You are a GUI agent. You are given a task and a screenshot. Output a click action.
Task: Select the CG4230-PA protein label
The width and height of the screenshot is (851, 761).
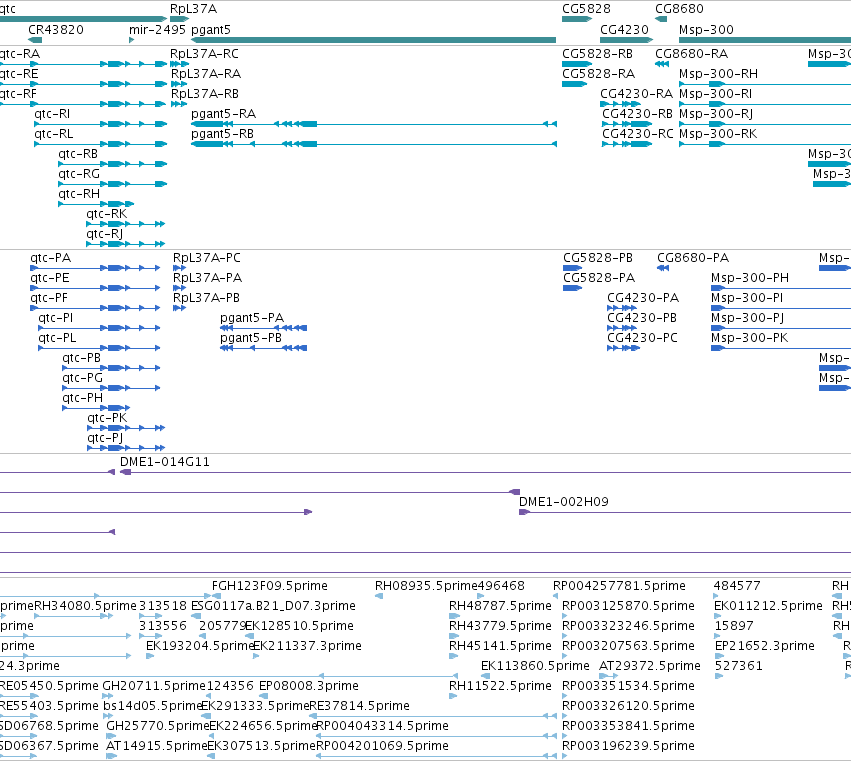[643, 298]
